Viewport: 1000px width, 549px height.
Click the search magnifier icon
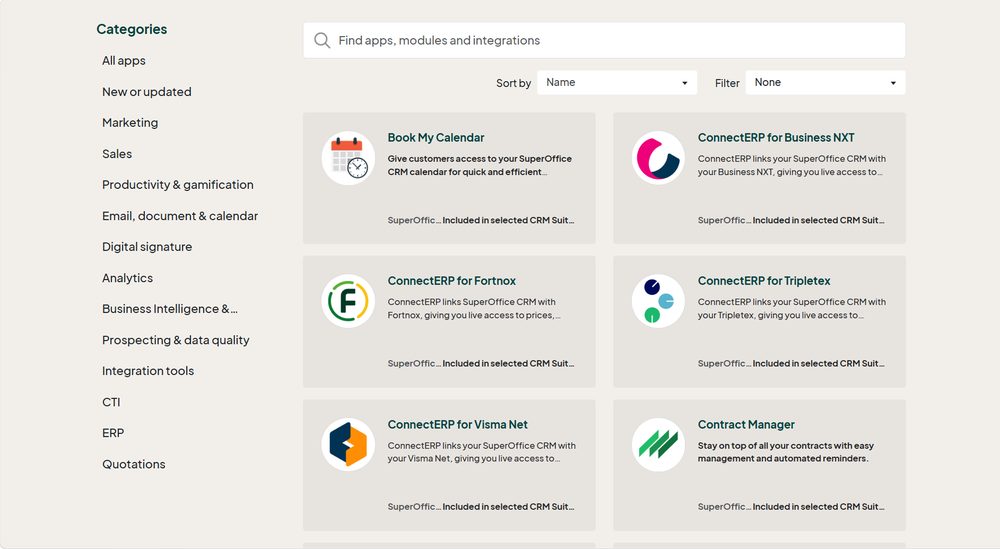point(322,40)
